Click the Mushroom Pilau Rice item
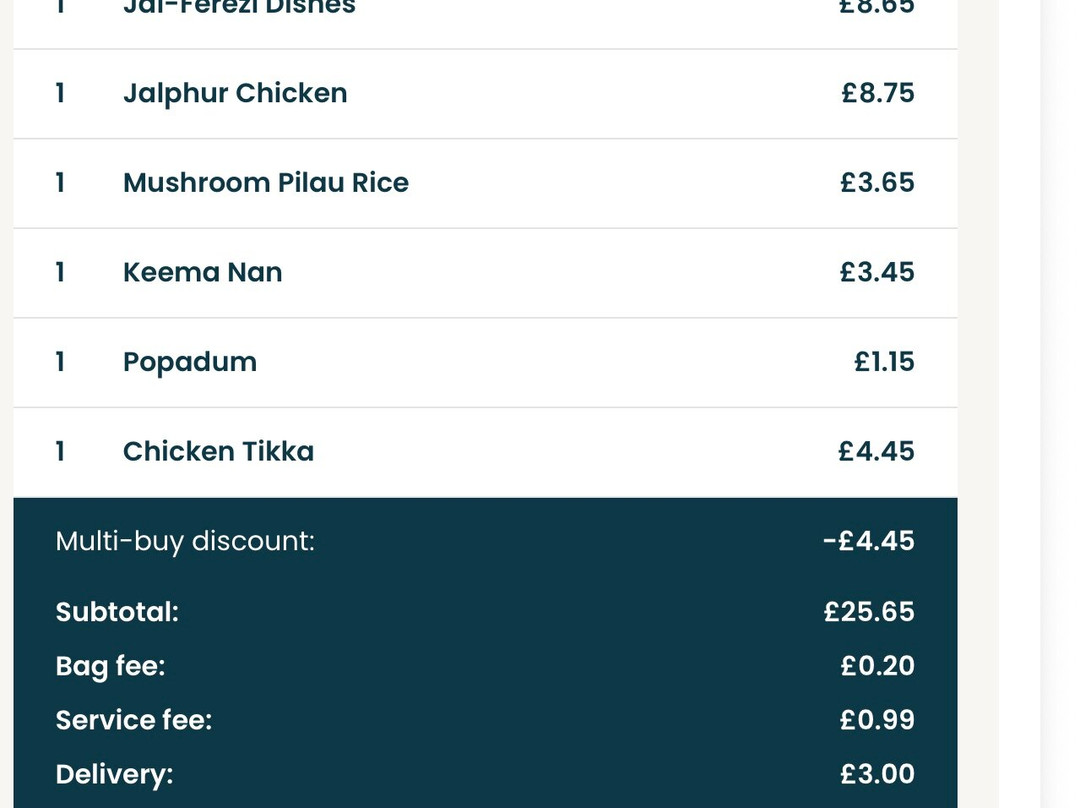The width and height of the screenshot is (1080, 808). point(485,183)
